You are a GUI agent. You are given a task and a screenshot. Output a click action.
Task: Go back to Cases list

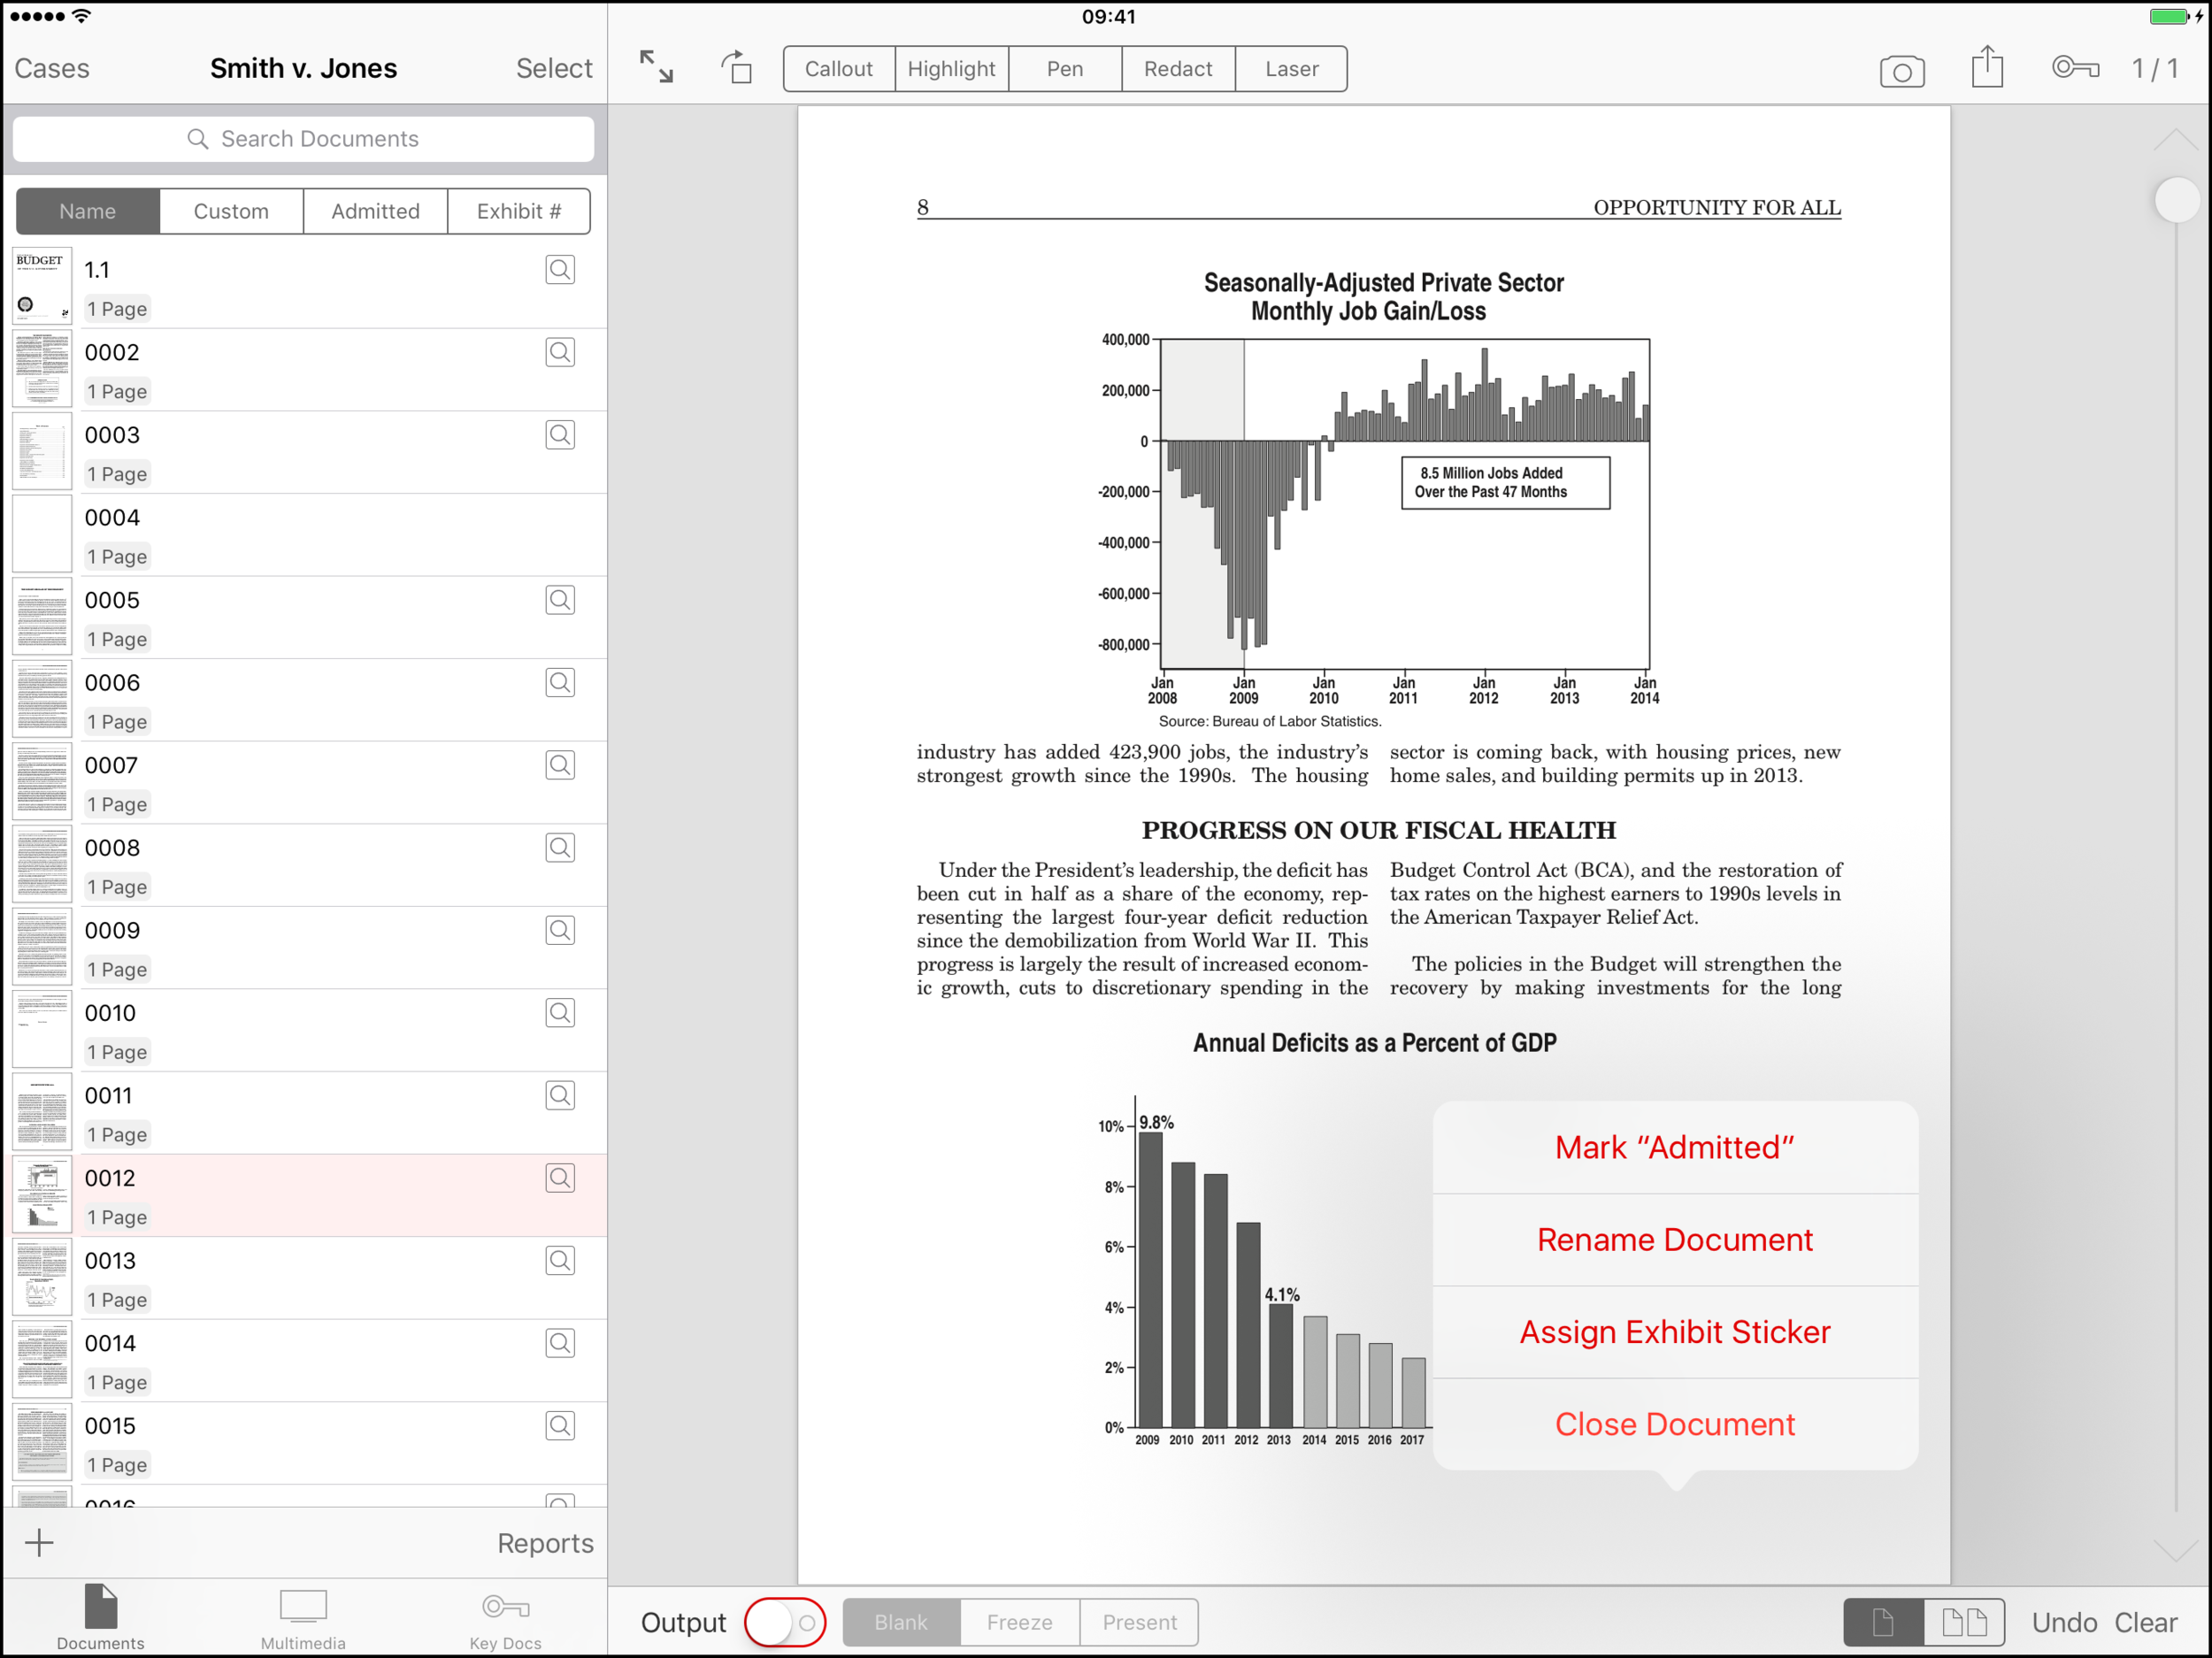click(52, 68)
